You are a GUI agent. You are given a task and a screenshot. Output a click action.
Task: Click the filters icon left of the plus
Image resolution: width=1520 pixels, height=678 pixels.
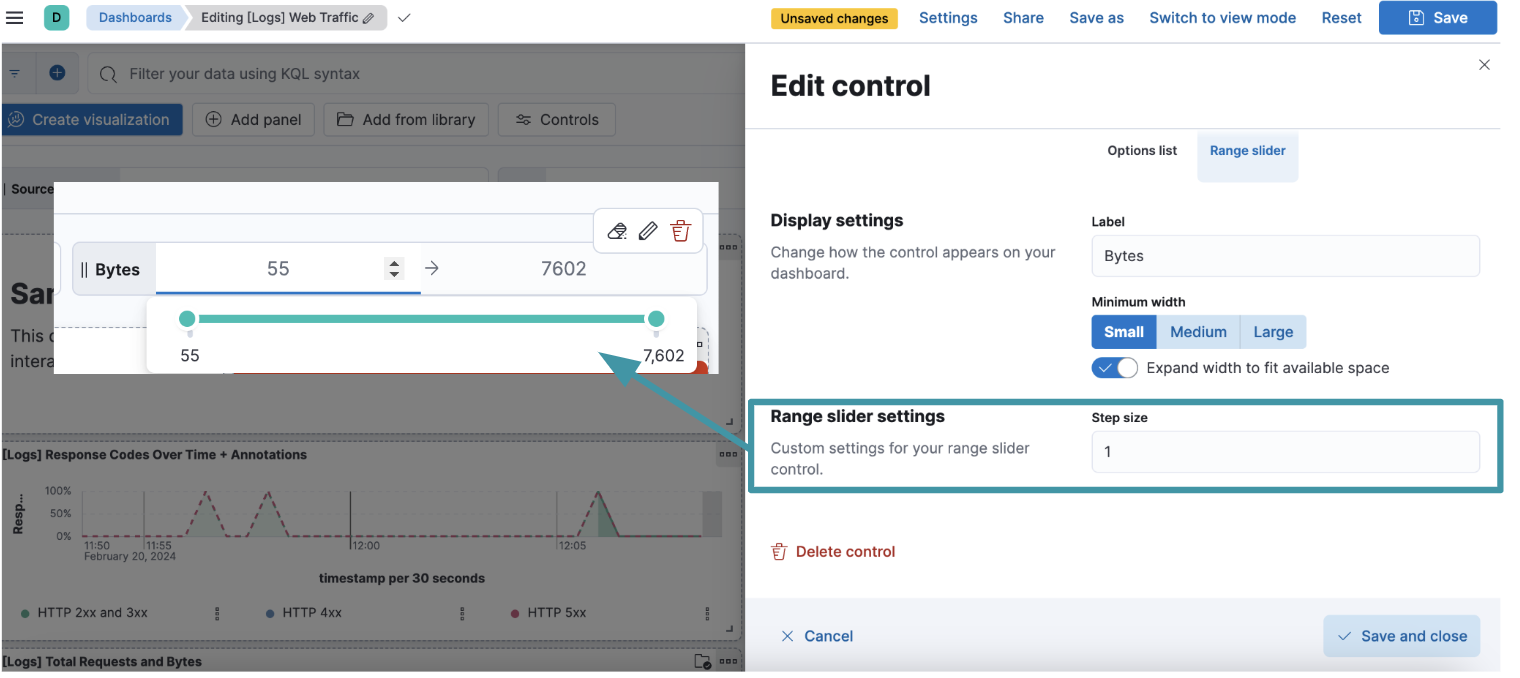point(15,73)
